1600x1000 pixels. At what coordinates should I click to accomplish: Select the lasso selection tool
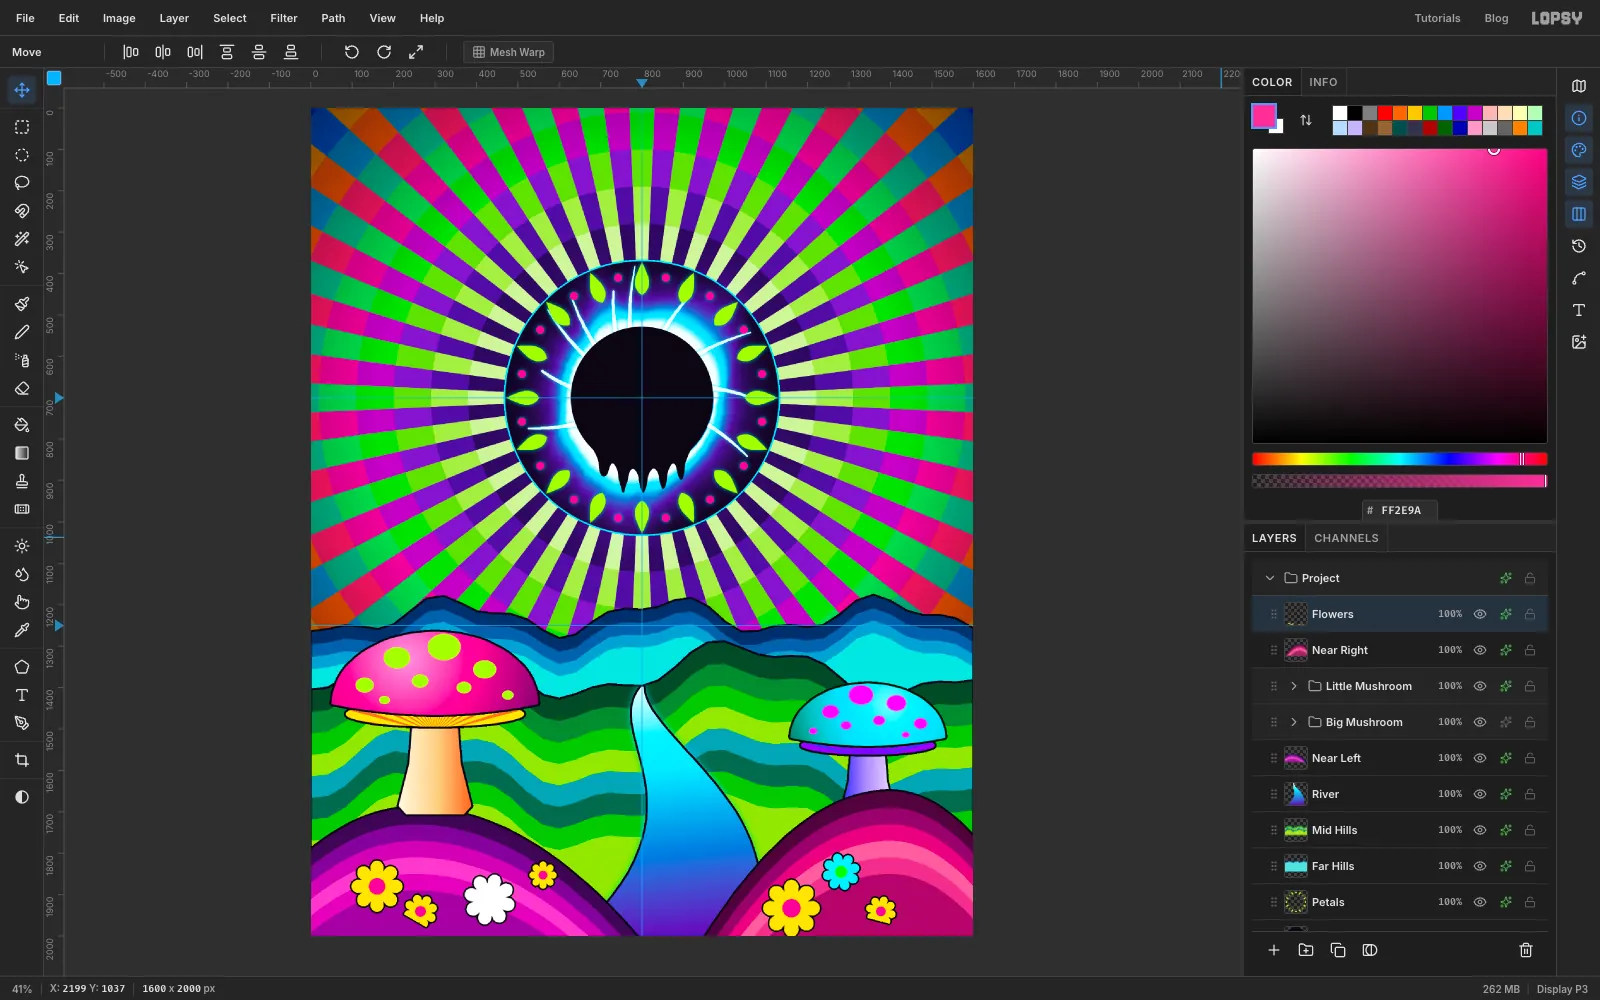[22, 183]
